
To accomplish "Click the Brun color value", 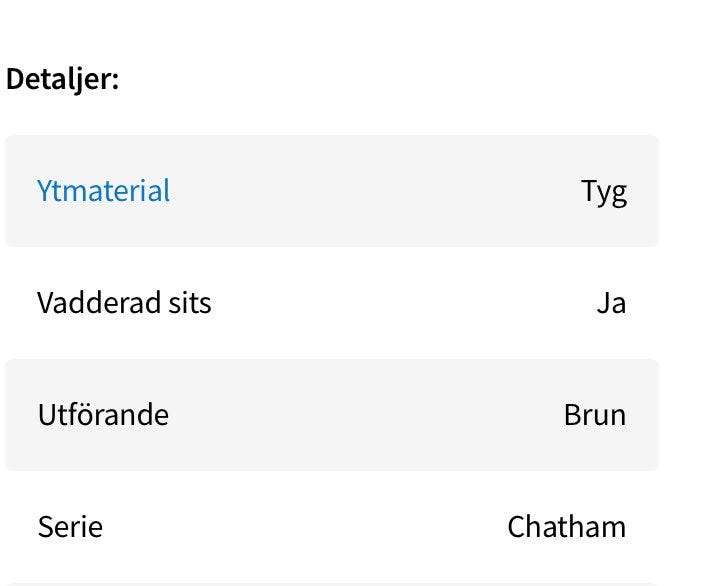I will [x=595, y=415].
